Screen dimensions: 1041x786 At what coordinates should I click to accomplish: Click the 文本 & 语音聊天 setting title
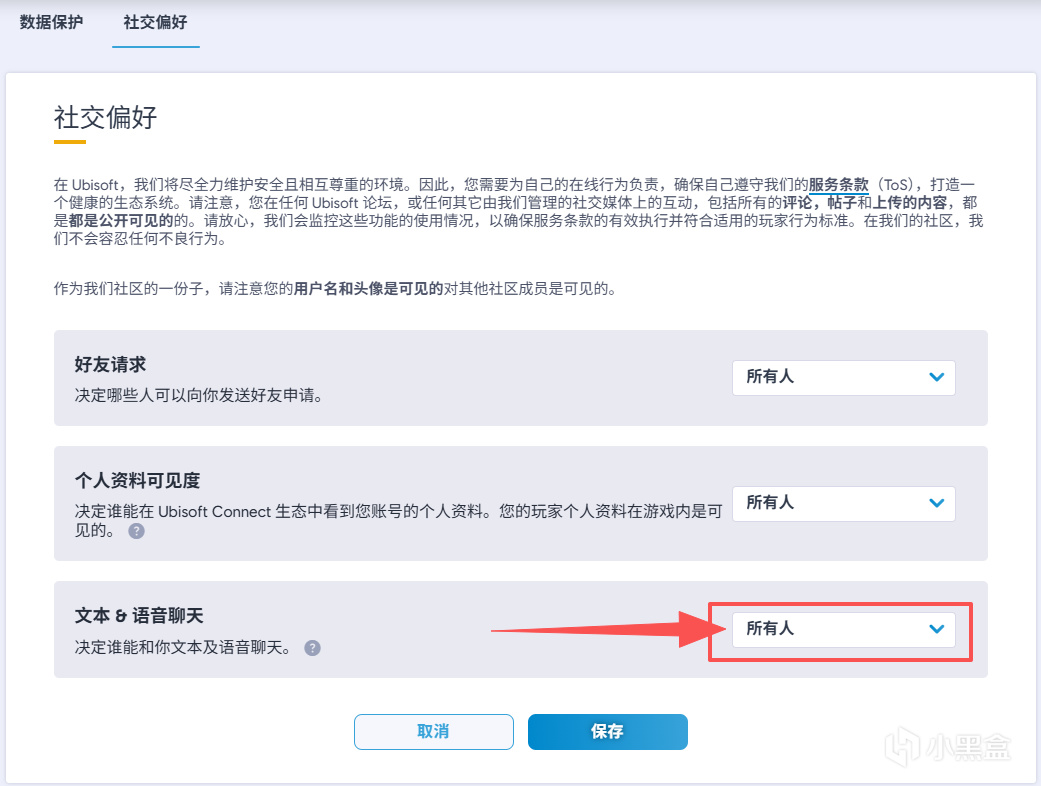point(139,616)
